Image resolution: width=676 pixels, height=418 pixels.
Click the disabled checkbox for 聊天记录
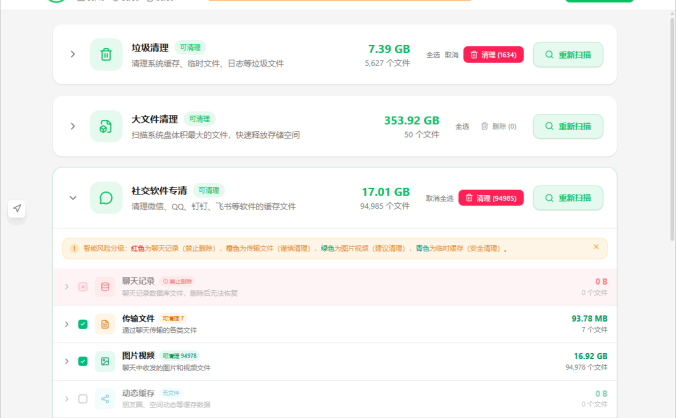tap(83, 287)
